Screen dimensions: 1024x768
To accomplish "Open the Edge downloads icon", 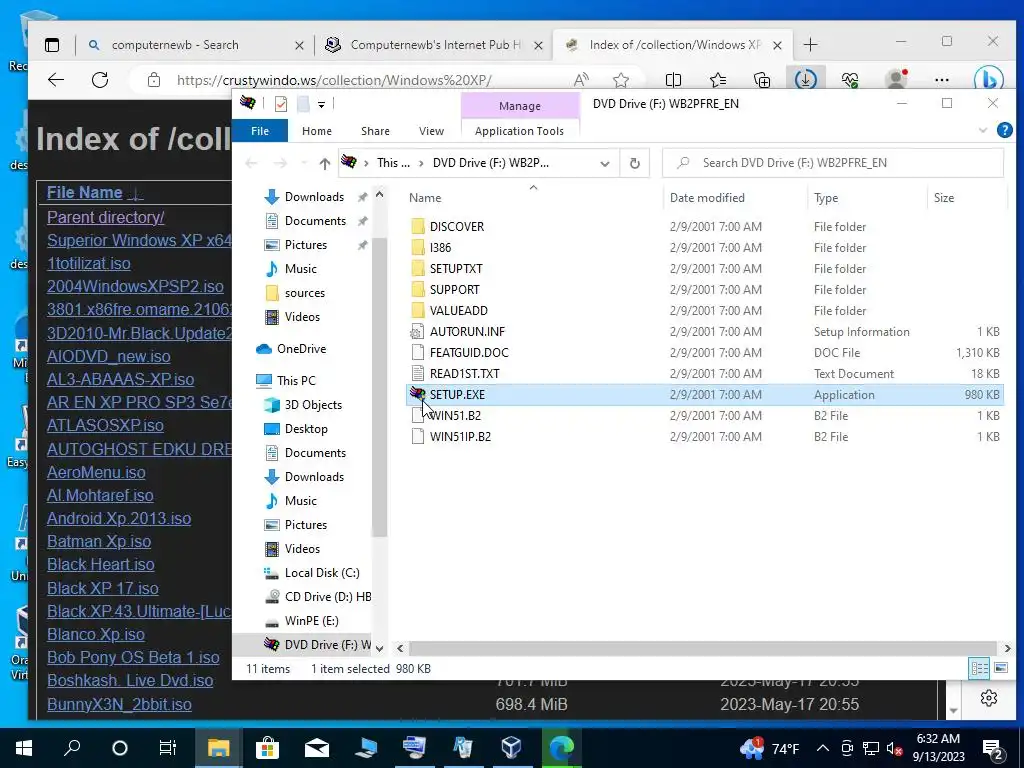I will coord(805,80).
